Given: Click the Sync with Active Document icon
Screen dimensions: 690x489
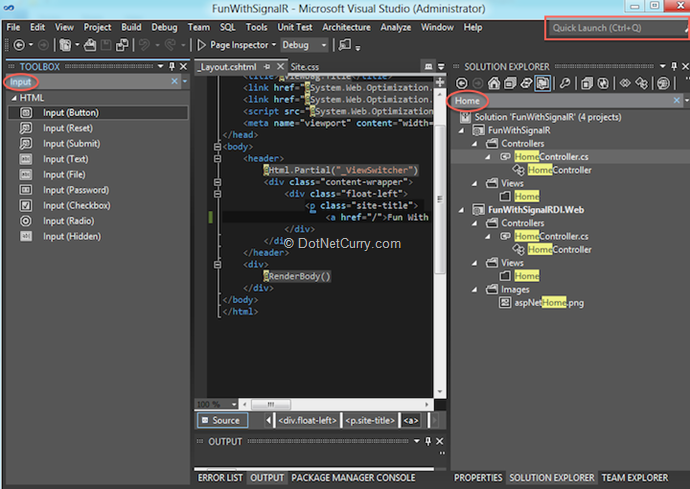Looking at the screenshot, I should (526, 83).
